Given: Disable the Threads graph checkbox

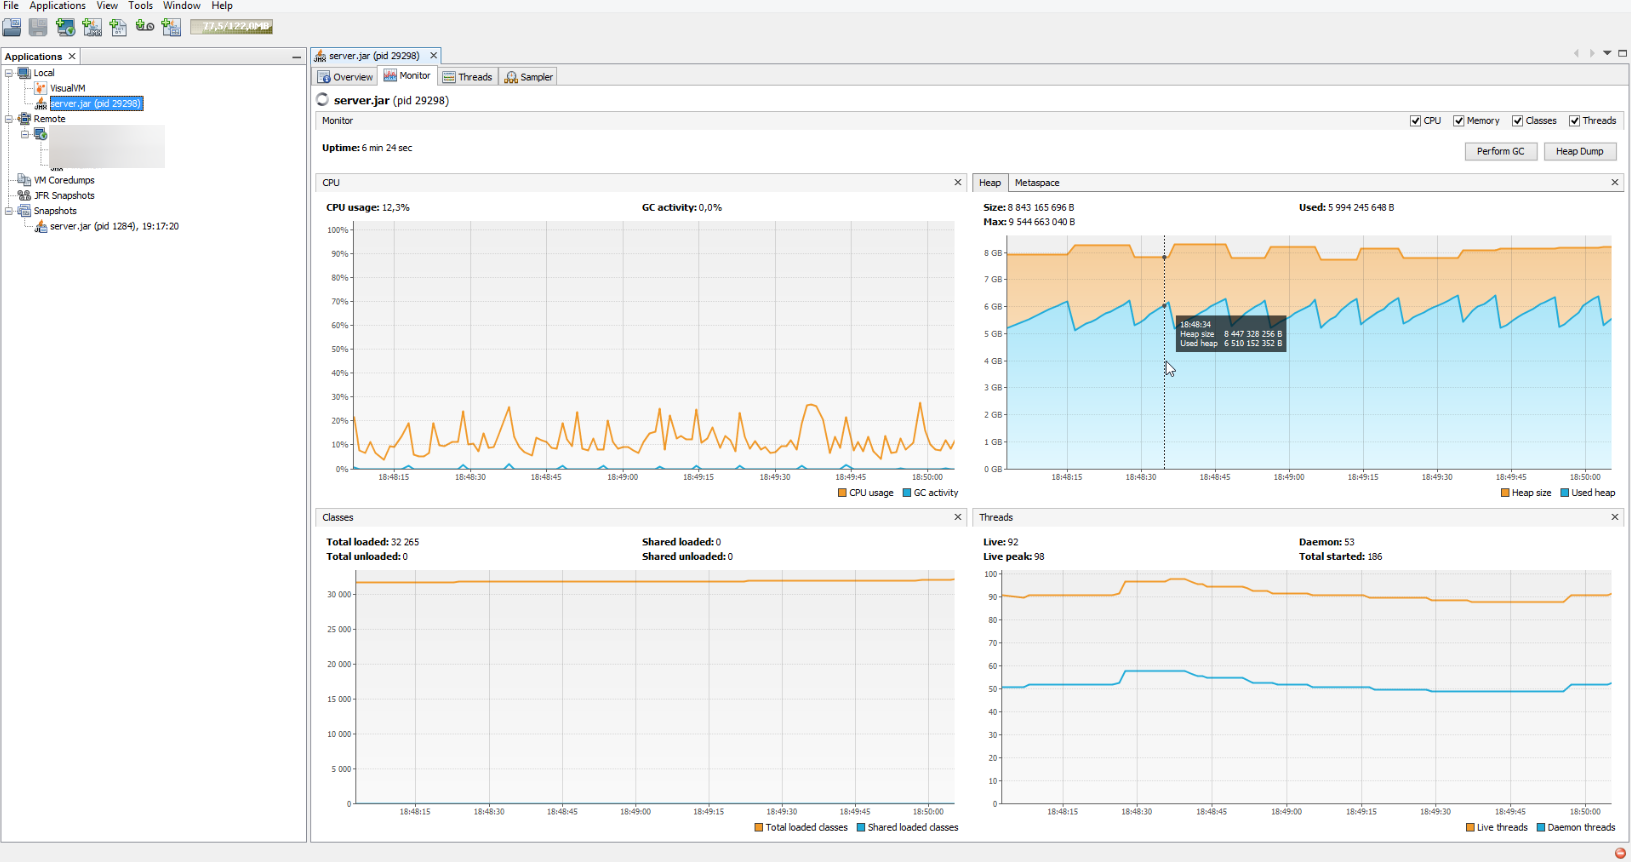Looking at the screenshot, I should click(1574, 121).
